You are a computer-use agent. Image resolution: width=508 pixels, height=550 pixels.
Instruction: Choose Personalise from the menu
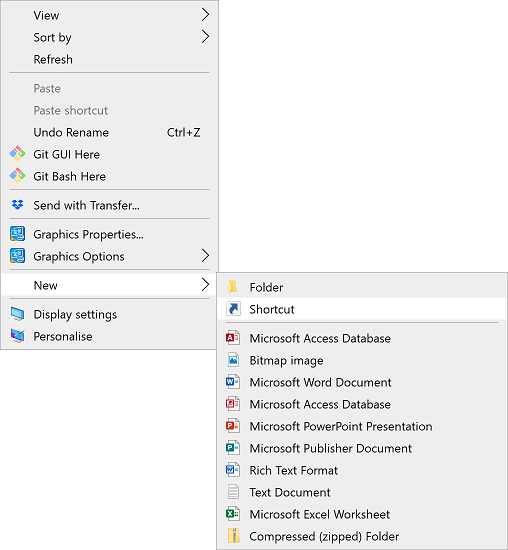pos(109,336)
